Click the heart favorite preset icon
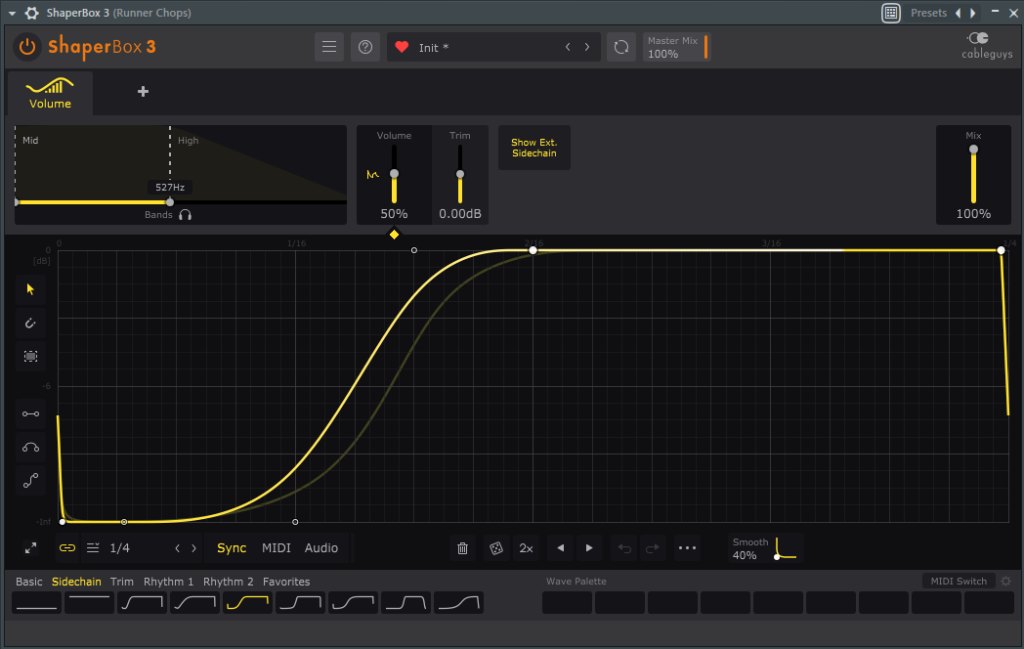This screenshot has height=649, width=1024. click(402, 47)
